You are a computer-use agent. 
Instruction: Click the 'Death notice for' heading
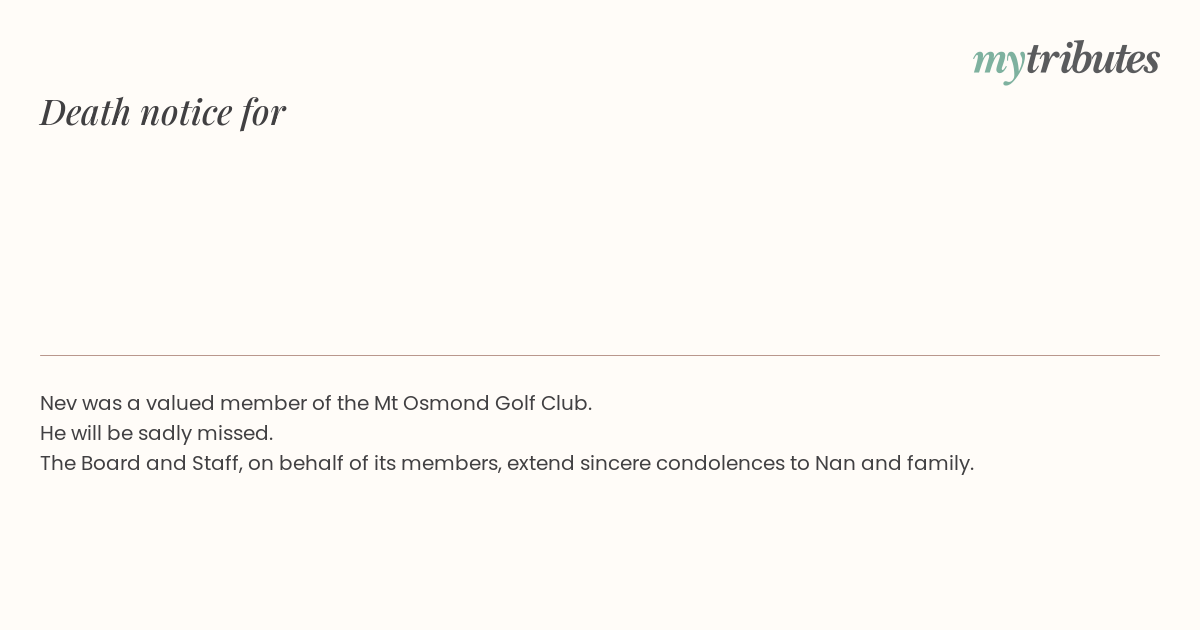(163, 112)
